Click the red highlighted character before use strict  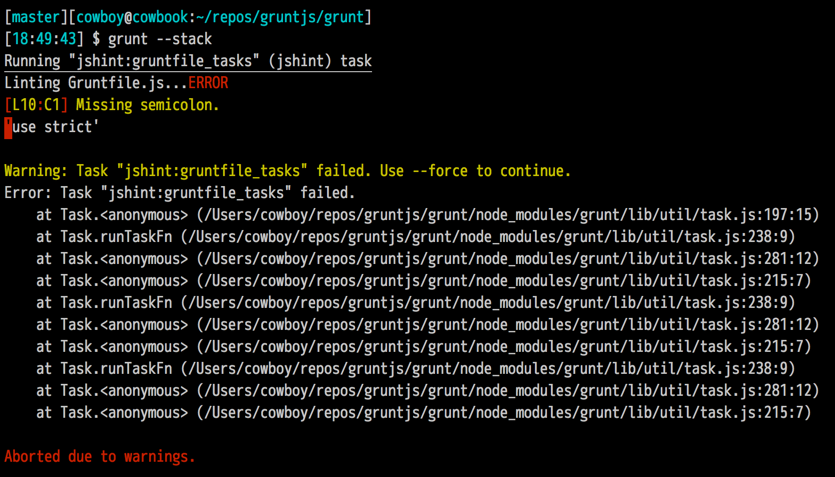pos(8,127)
